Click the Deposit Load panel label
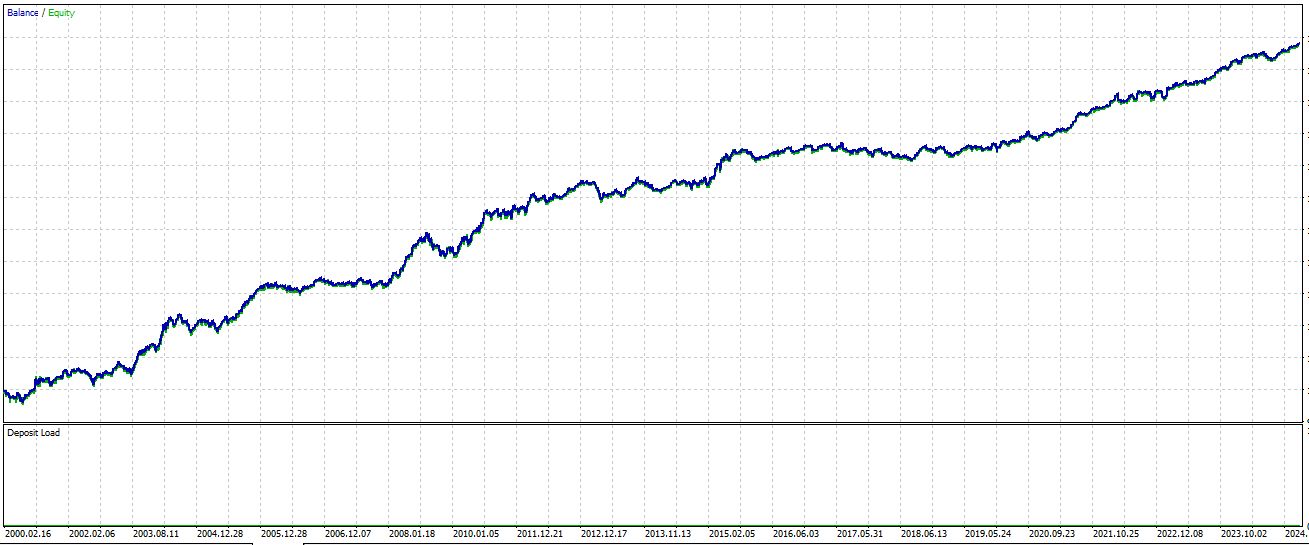 point(34,433)
